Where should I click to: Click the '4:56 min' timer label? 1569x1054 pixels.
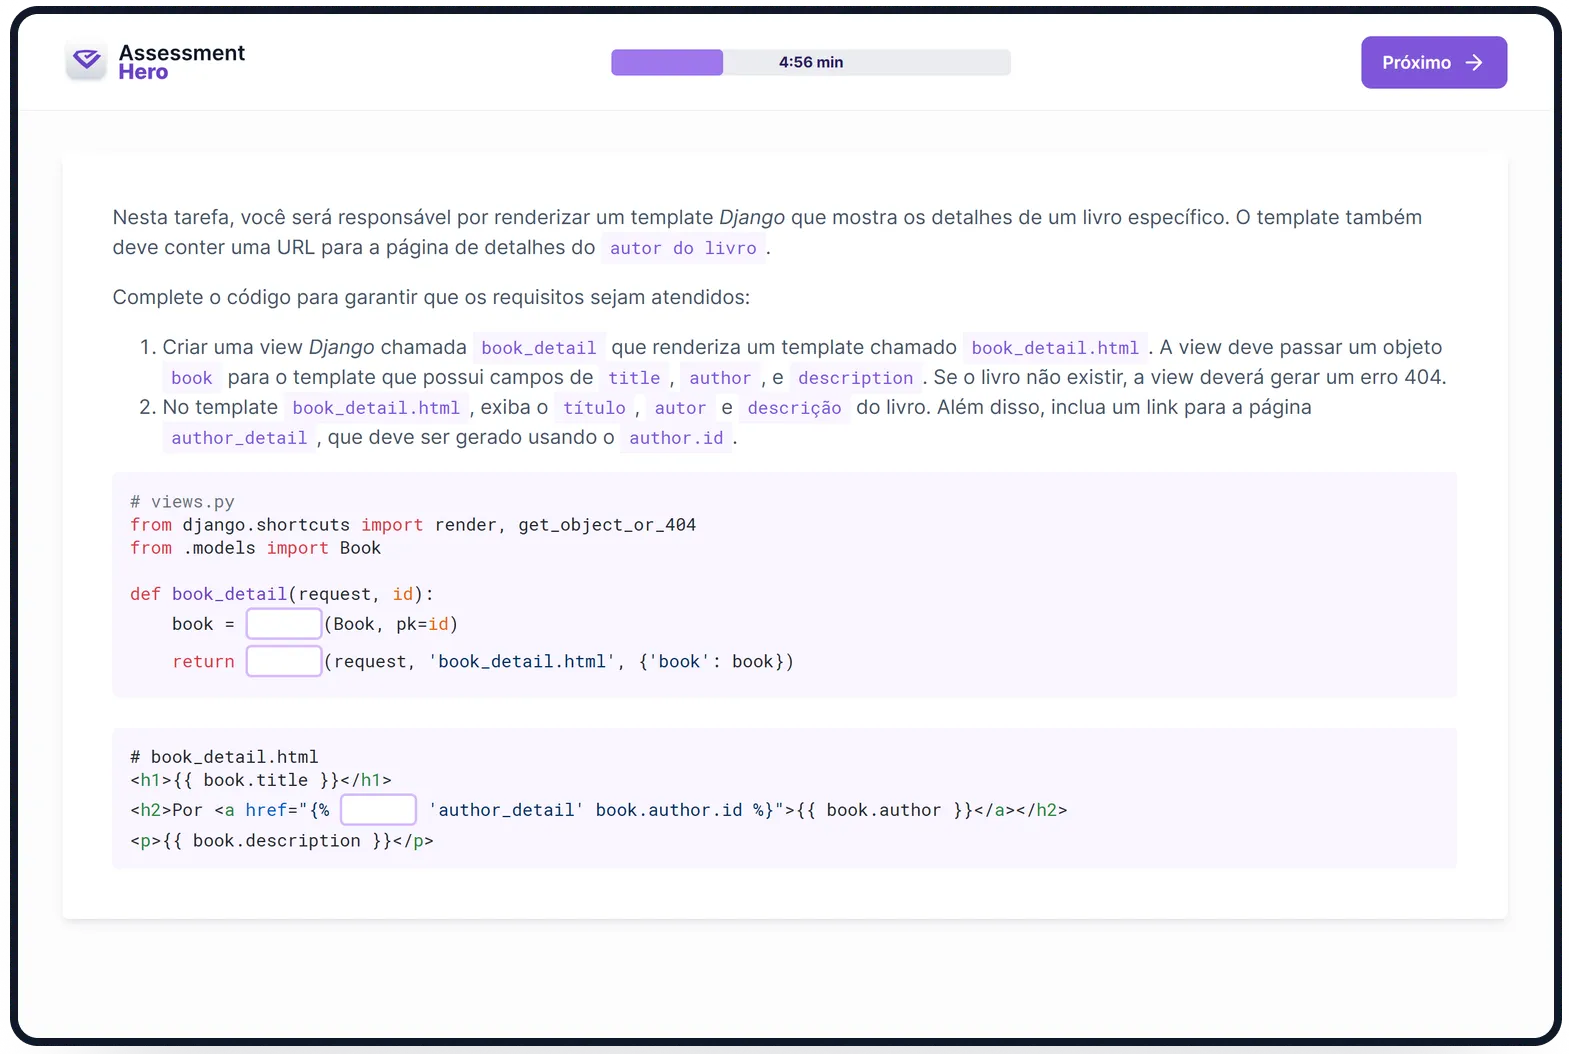(x=811, y=62)
